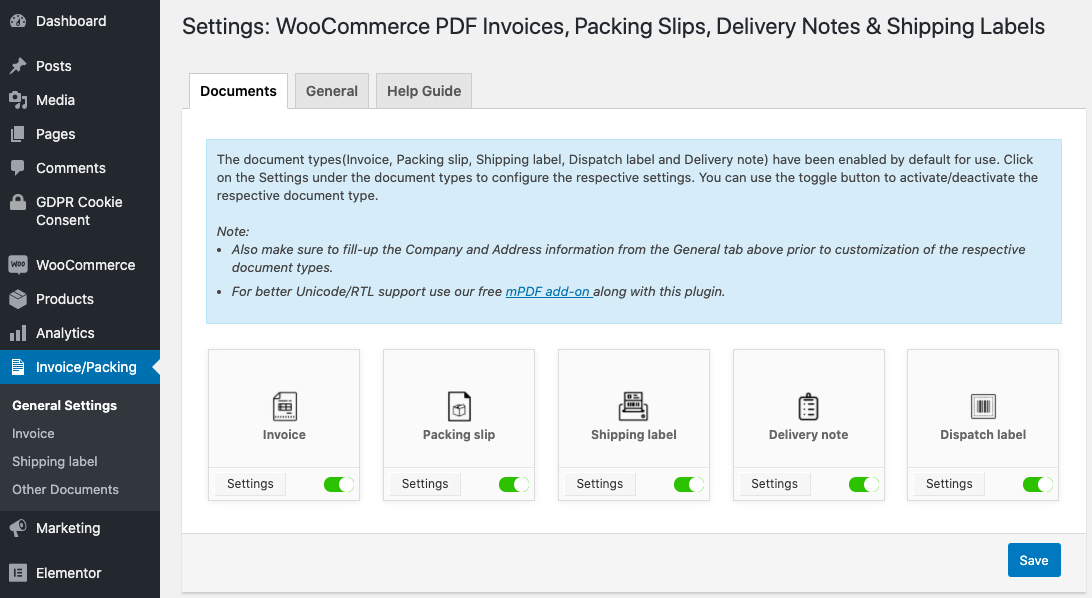Screen dimensions: 1092x598
Task: Click the Delivery note clipboard icon
Action: point(809,407)
